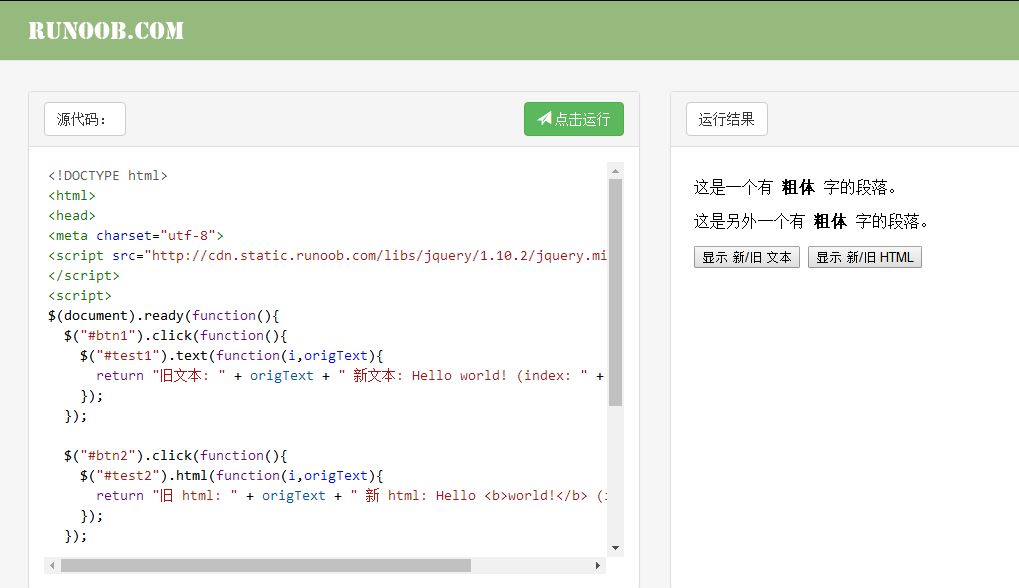Click the code editor scroll up arrow

615,171
